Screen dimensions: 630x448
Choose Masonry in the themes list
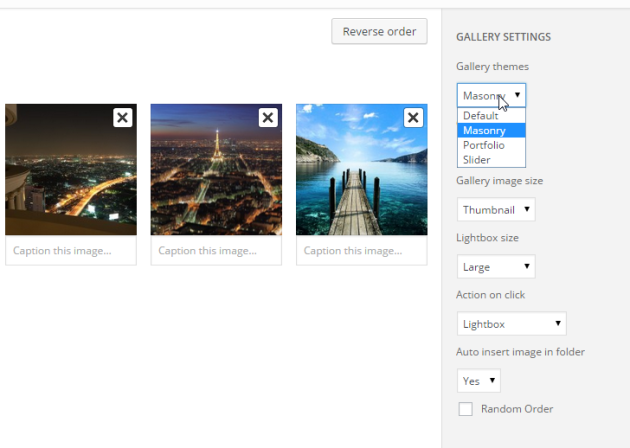tap(491, 131)
